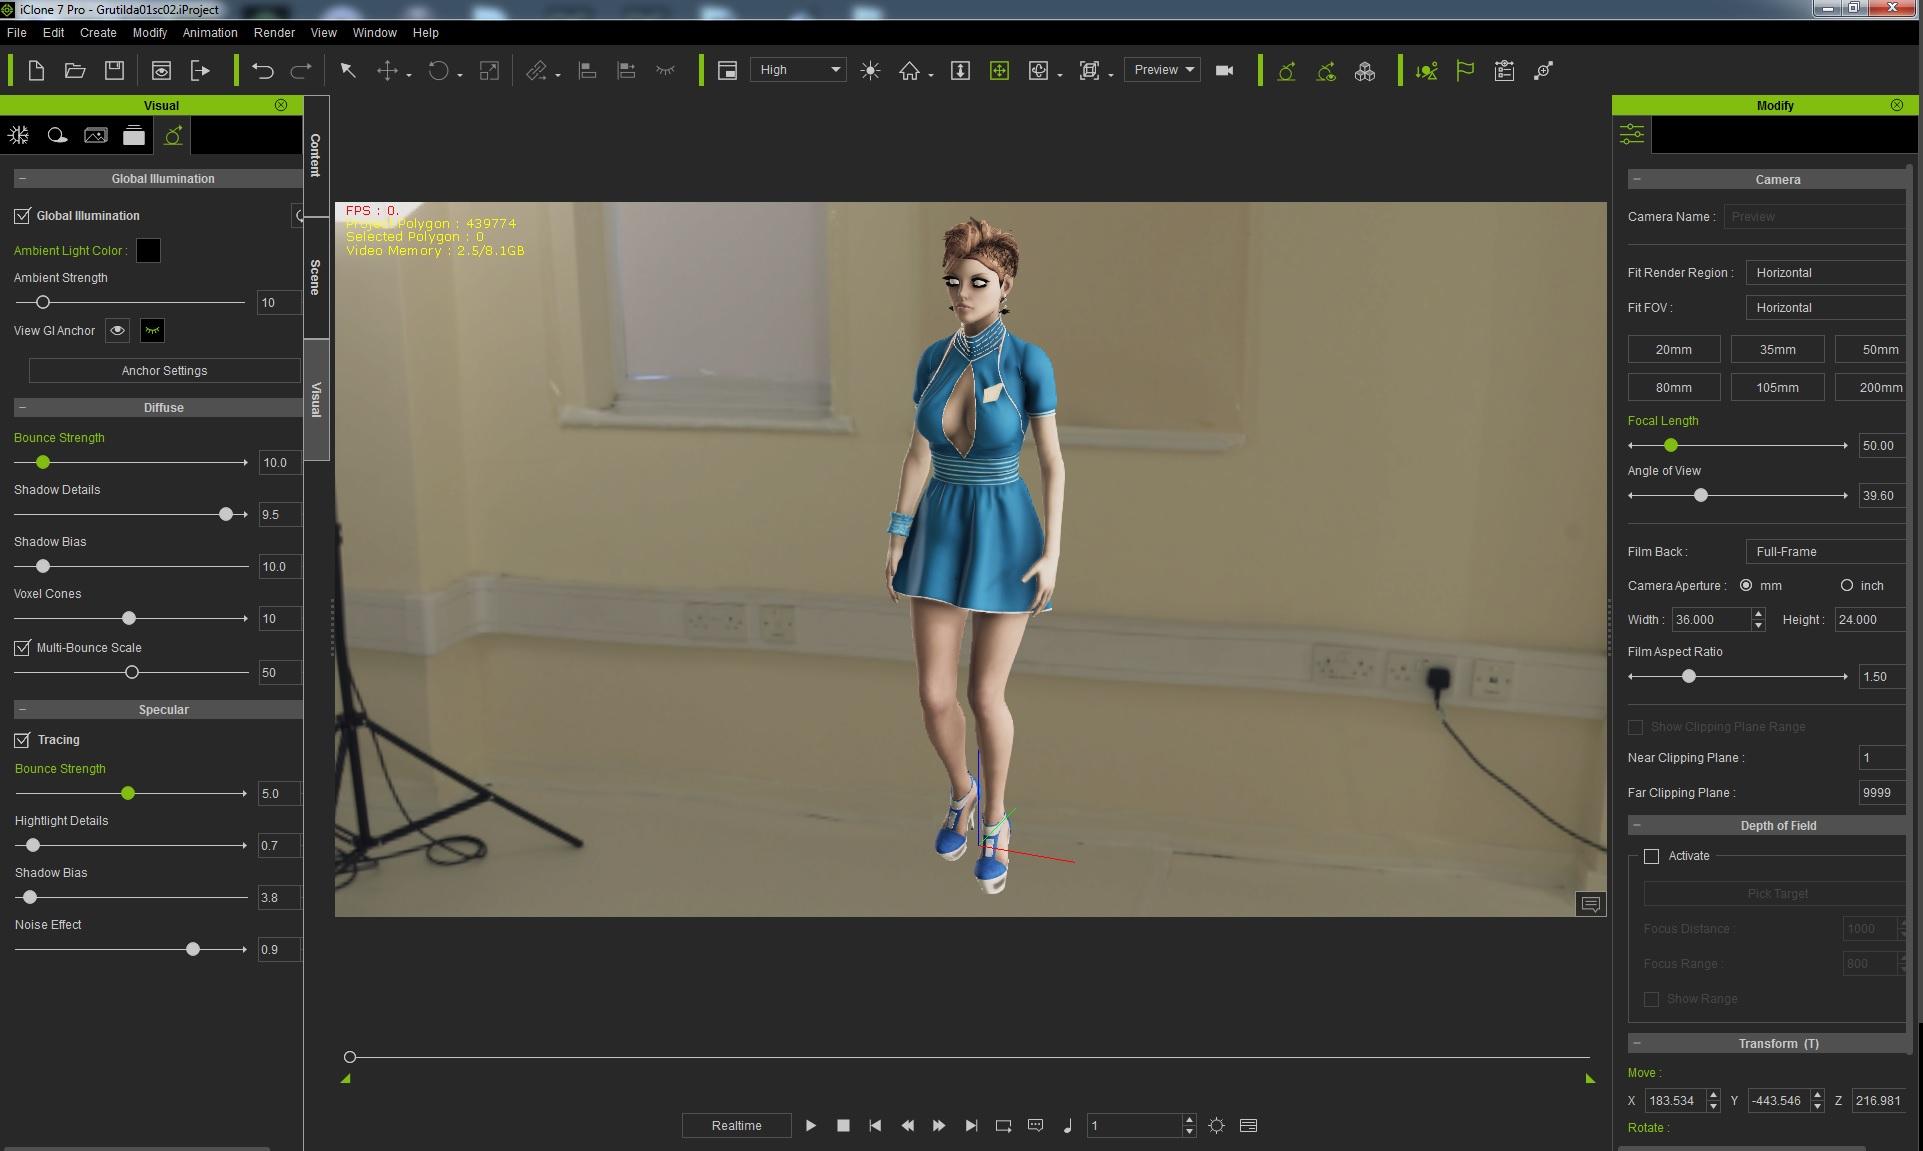The width and height of the screenshot is (1923, 1151).
Task: Click the Home view icon
Action: (909, 70)
